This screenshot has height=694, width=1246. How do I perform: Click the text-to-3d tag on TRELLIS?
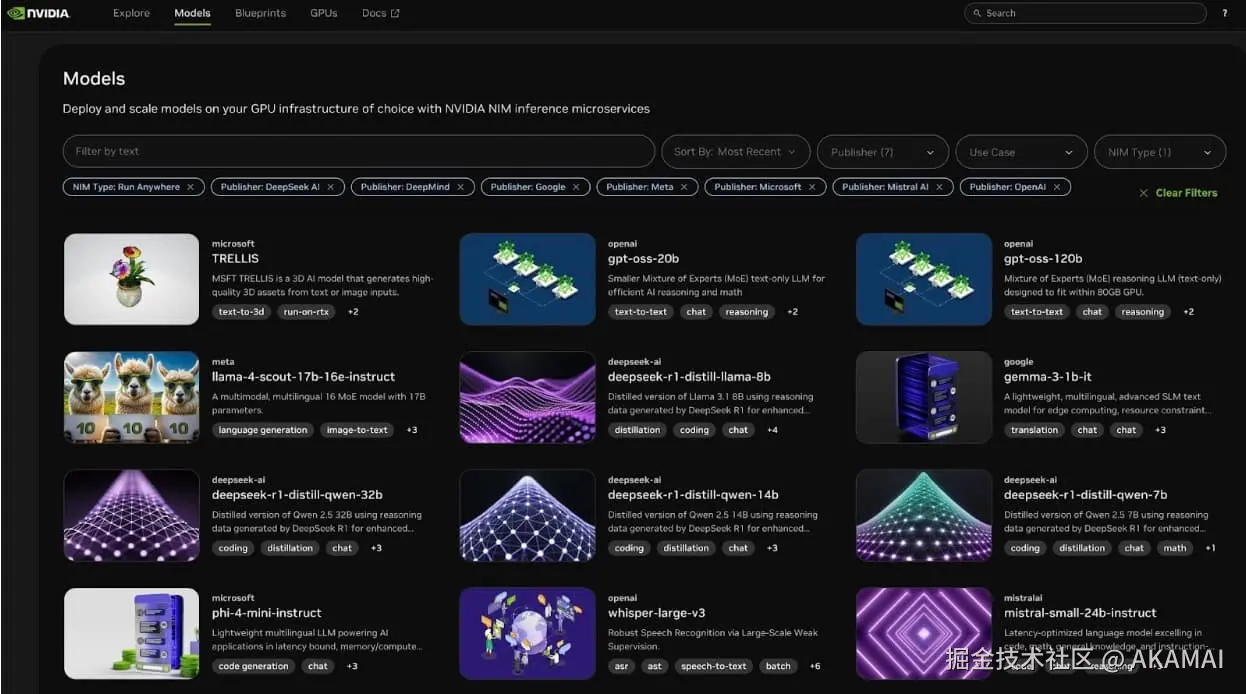(241, 312)
